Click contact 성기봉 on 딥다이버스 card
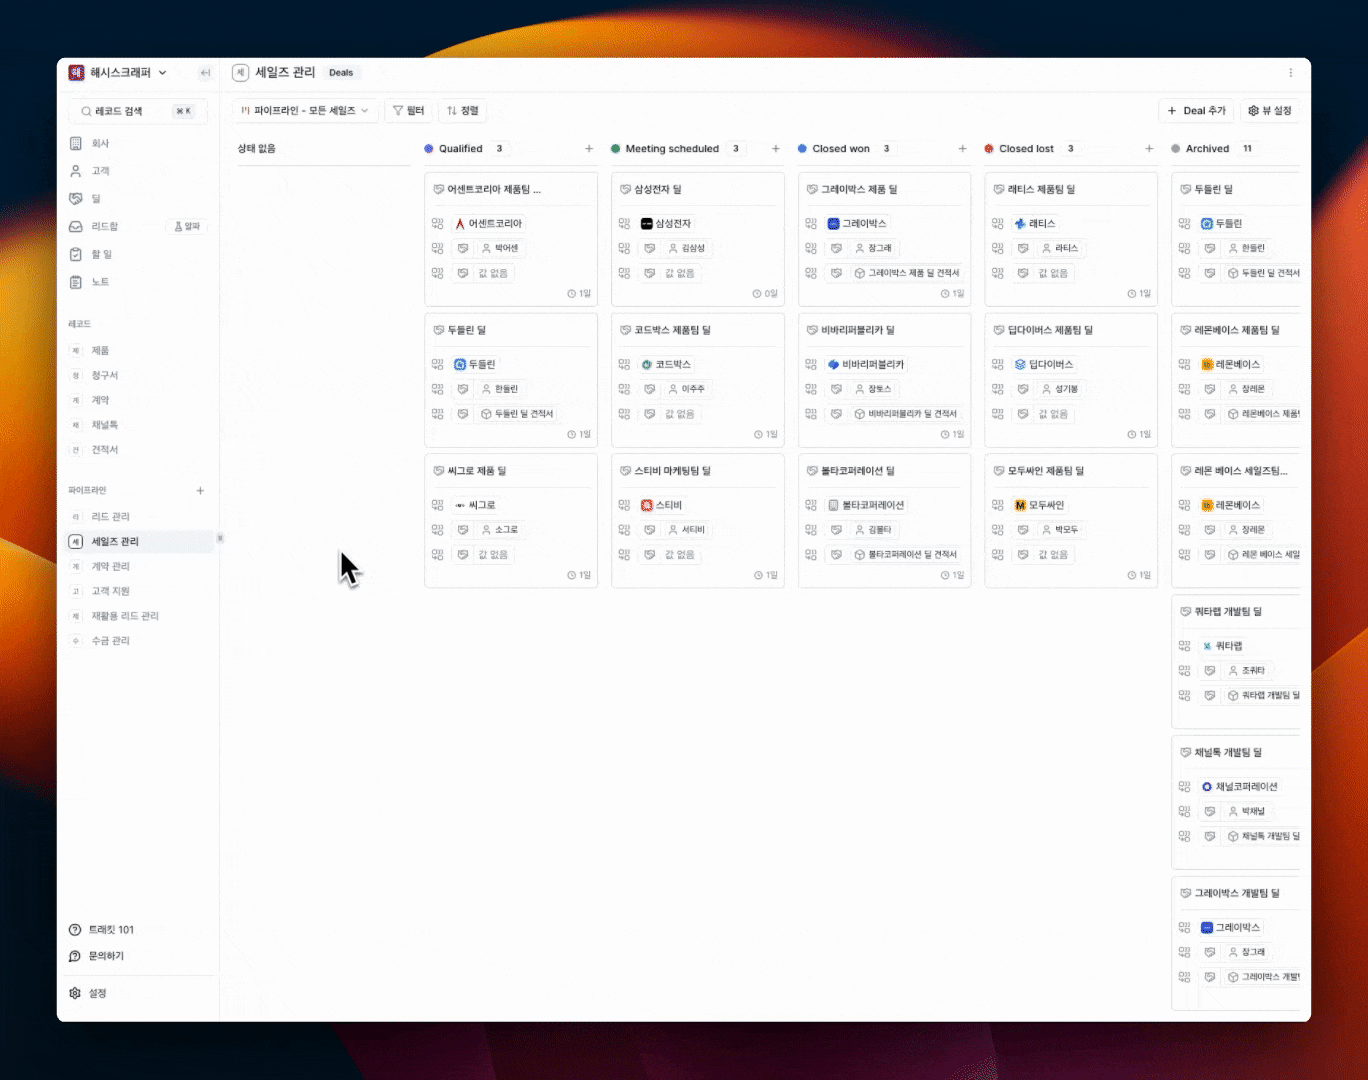The width and height of the screenshot is (1368, 1080). [x=1060, y=389]
